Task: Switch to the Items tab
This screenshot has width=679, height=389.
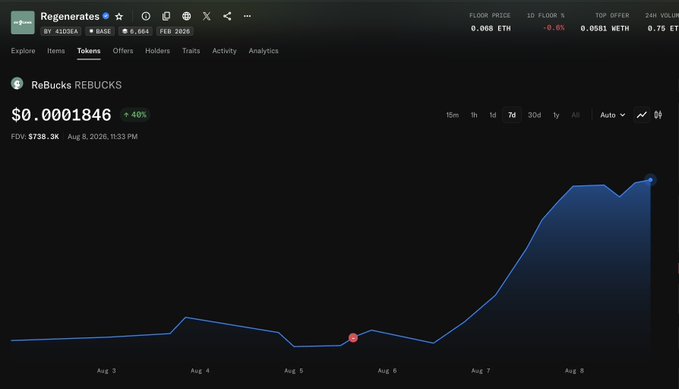Action: coord(56,51)
